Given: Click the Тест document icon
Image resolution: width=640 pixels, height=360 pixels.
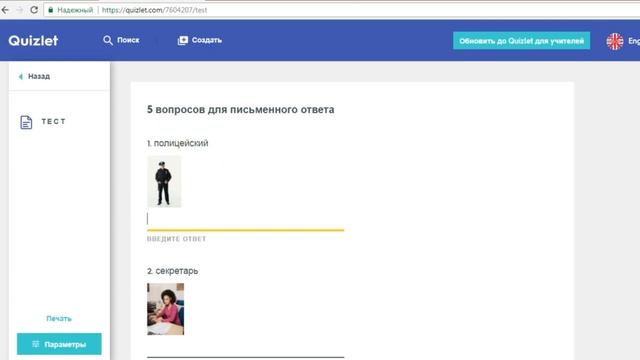Looking at the screenshot, I should (x=26, y=122).
